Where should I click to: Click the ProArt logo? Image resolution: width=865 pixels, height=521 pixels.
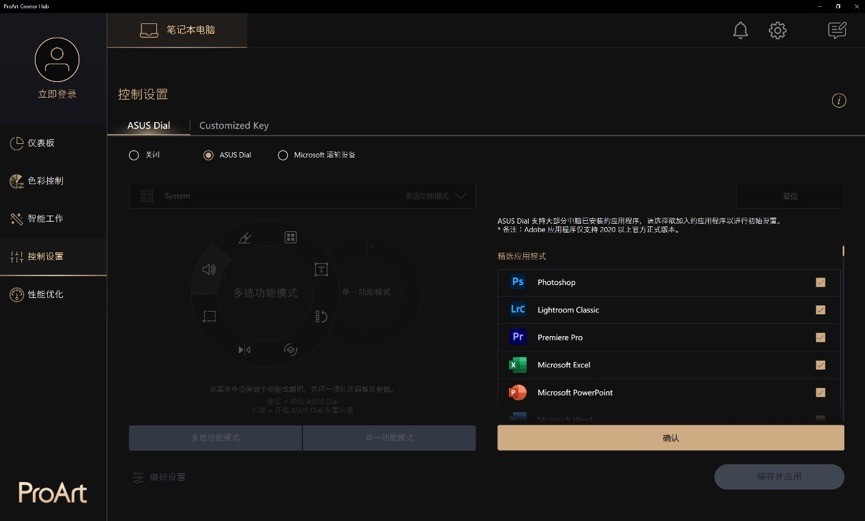pyautogui.click(x=52, y=492)
